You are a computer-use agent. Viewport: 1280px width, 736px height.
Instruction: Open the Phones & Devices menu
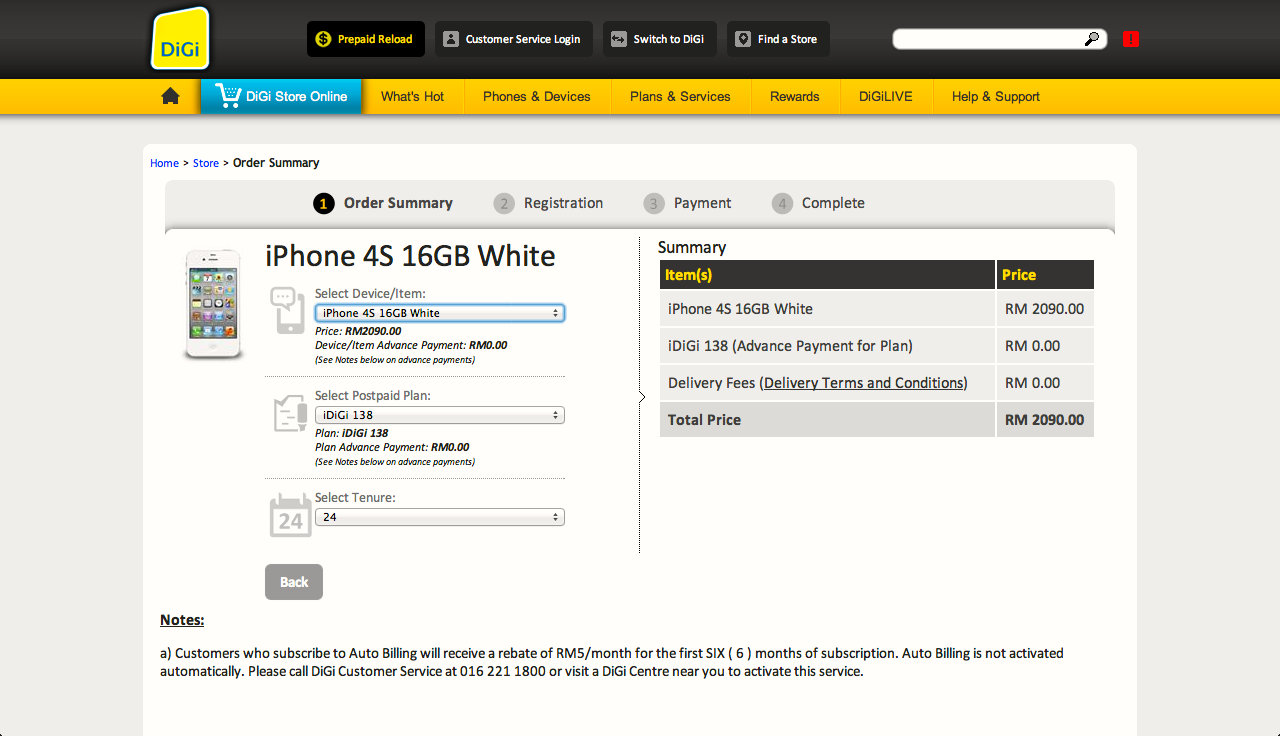tap(537, 96)
